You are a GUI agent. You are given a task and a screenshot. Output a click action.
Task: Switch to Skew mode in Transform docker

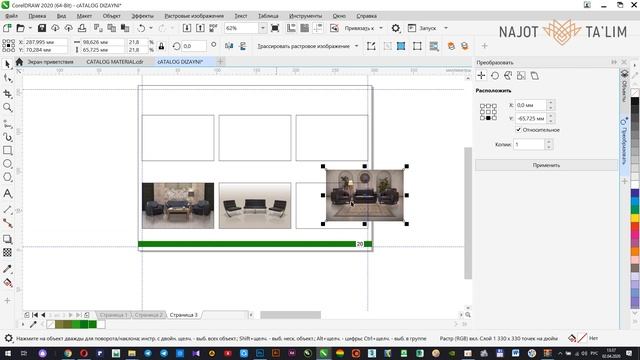(x=534, y=76)
